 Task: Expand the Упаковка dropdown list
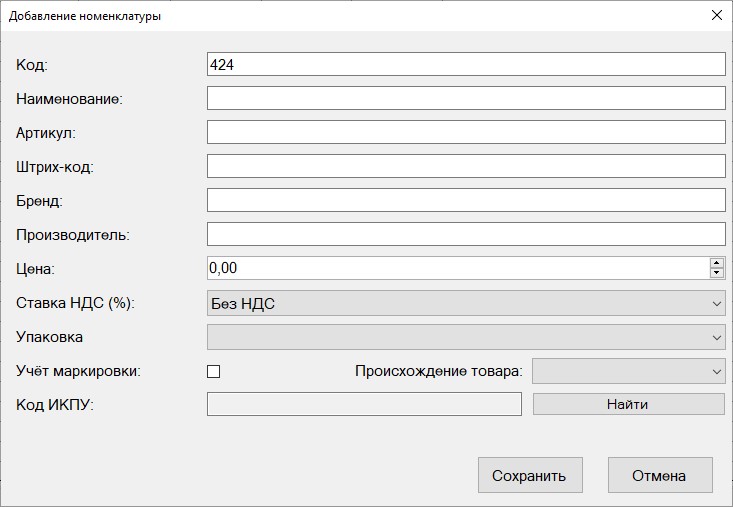click(465, 337)
